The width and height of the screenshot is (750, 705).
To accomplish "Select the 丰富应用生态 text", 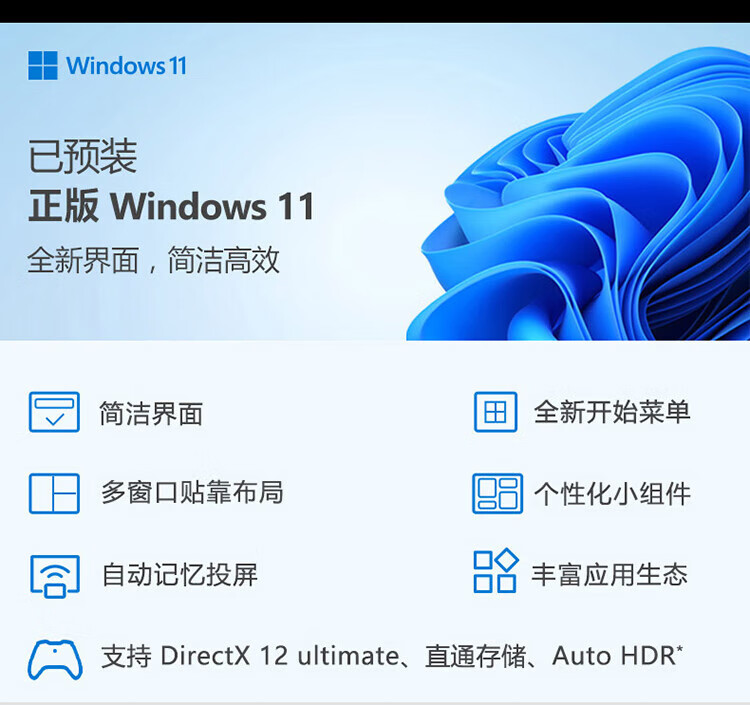I will click(610, 574).
